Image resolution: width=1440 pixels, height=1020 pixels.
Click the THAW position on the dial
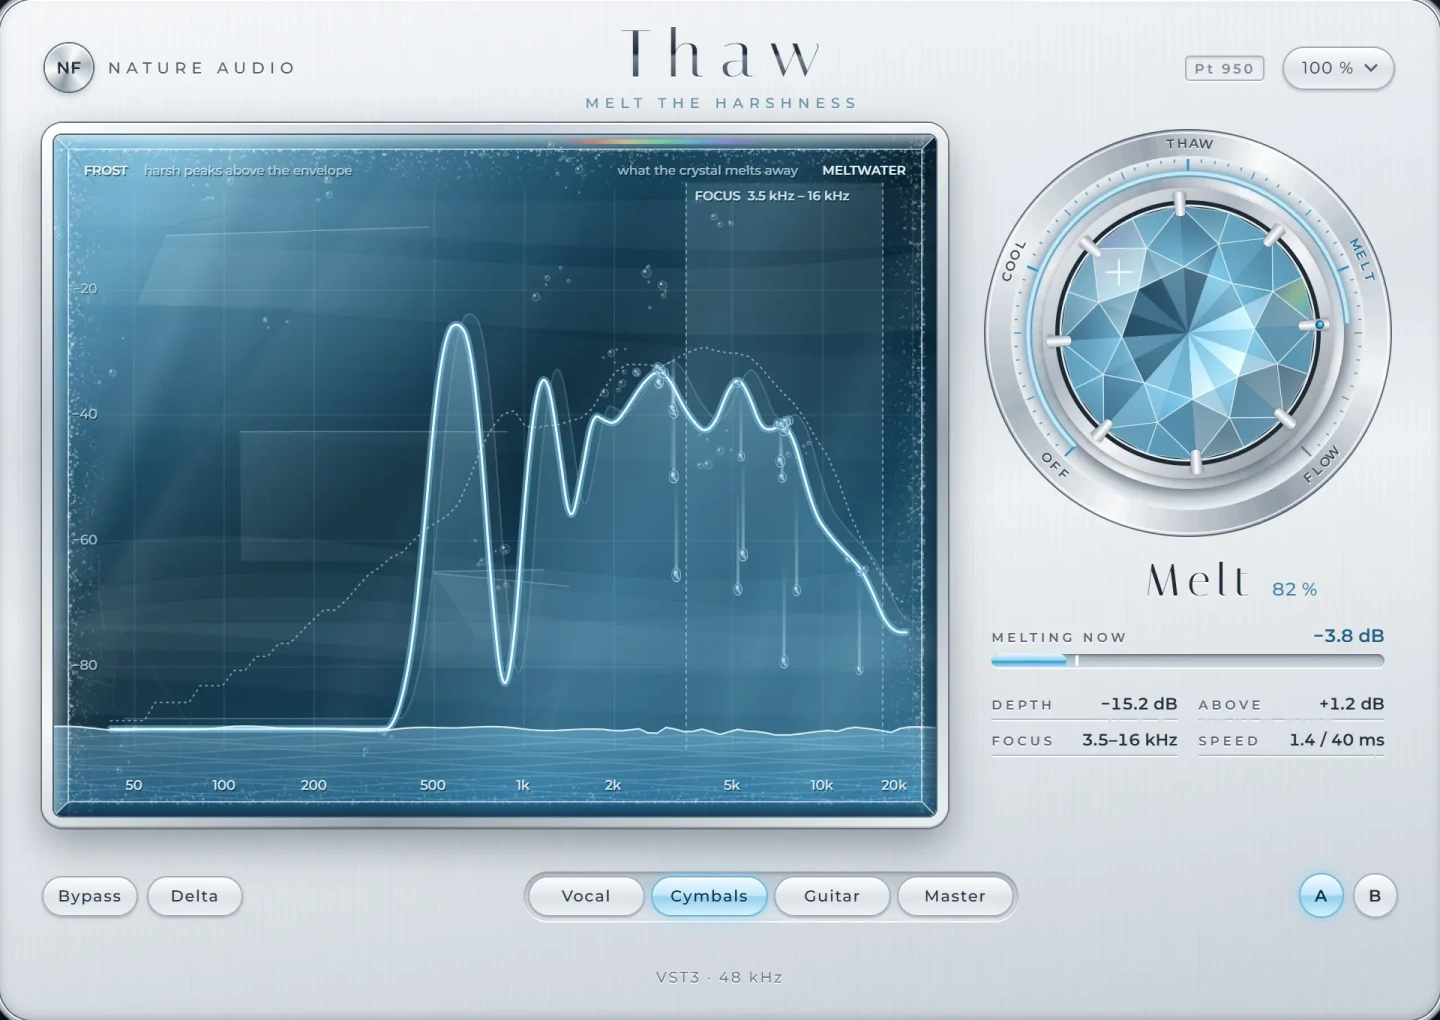pyautogui.click(x=1189, y=144)
